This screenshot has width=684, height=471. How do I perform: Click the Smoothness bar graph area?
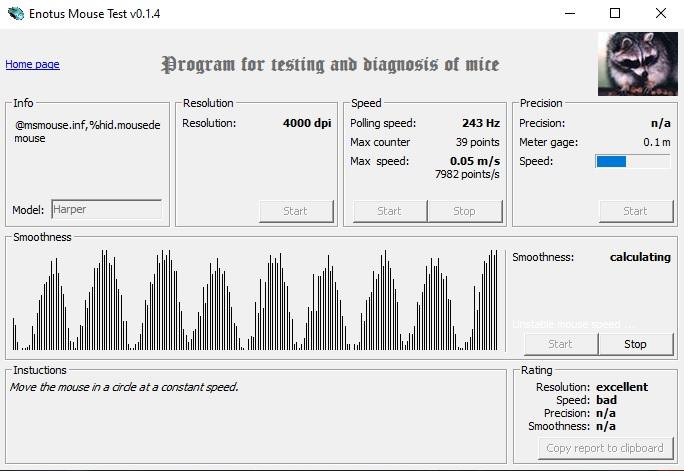(257, 300)
